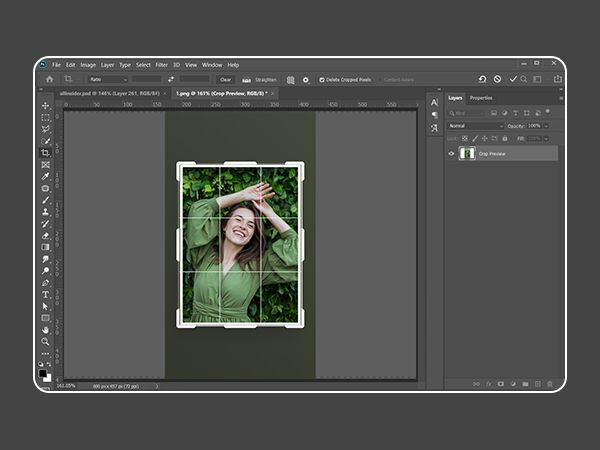This screenshot has width=600, height=450.
Task: Toggle lock all for layer
Action: (x=505, y=139)
